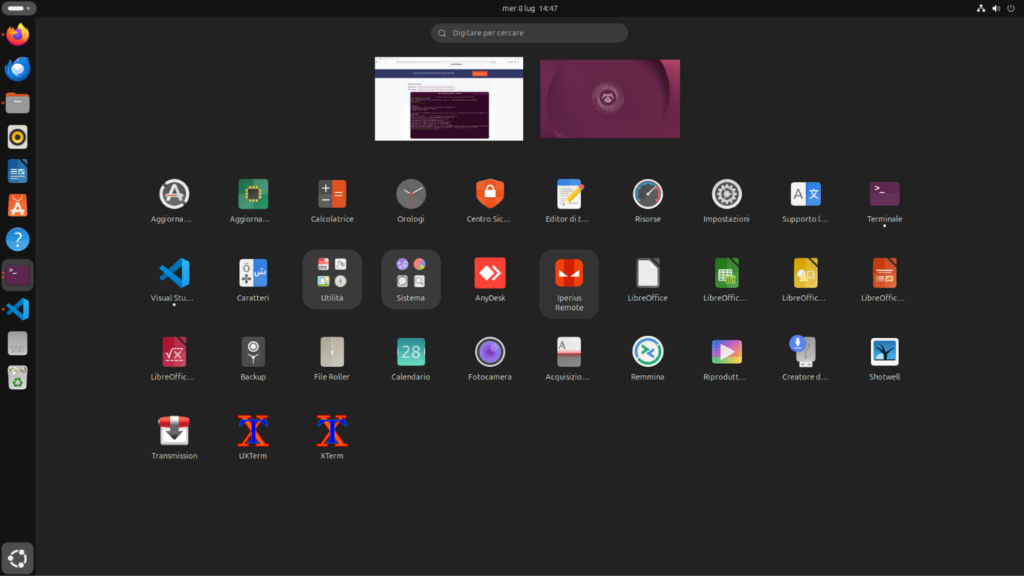Open yellow LibreOffice Draw app

pos(805,273)
